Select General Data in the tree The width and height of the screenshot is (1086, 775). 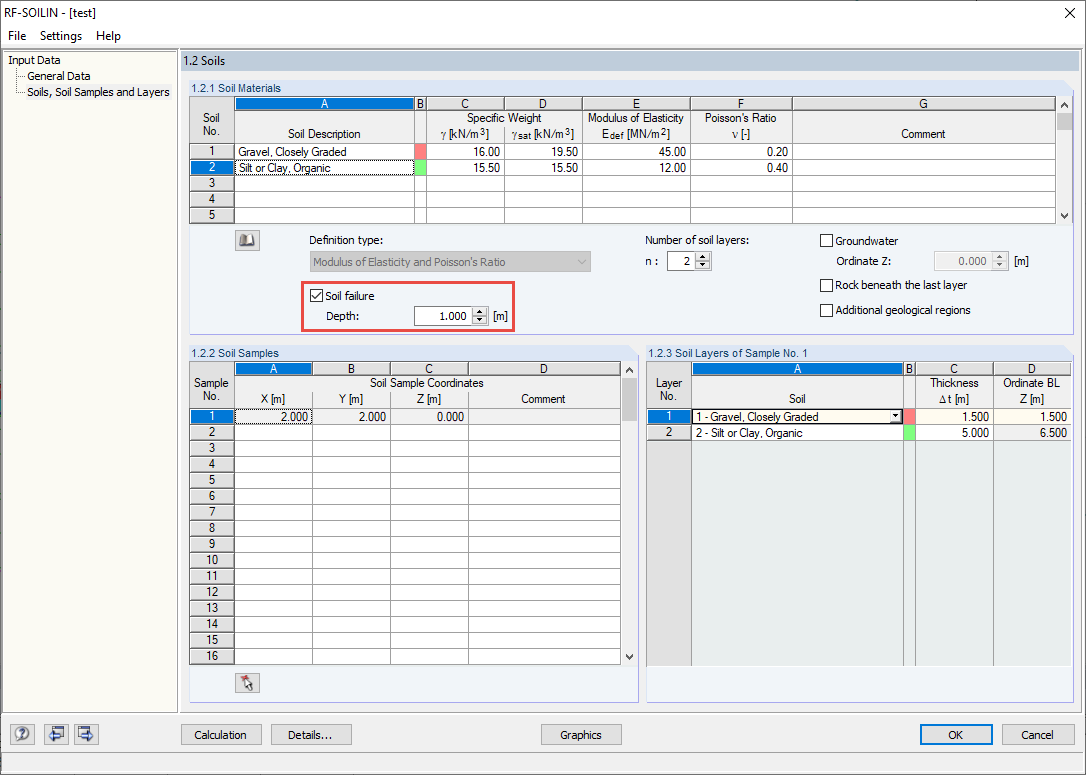coord(59,76)
